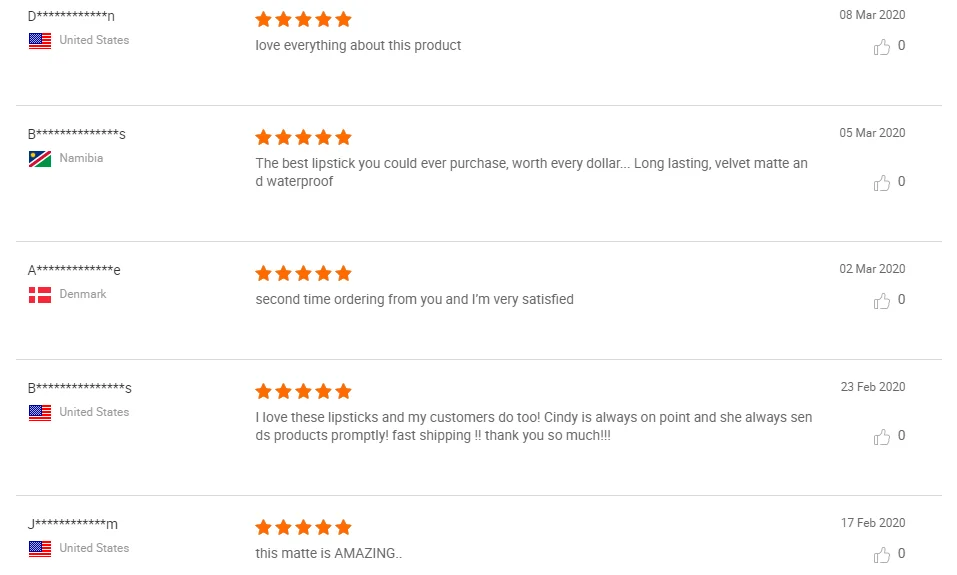Click reviewer name A*************e
957x575 pixels.
[x=74, y=270]
